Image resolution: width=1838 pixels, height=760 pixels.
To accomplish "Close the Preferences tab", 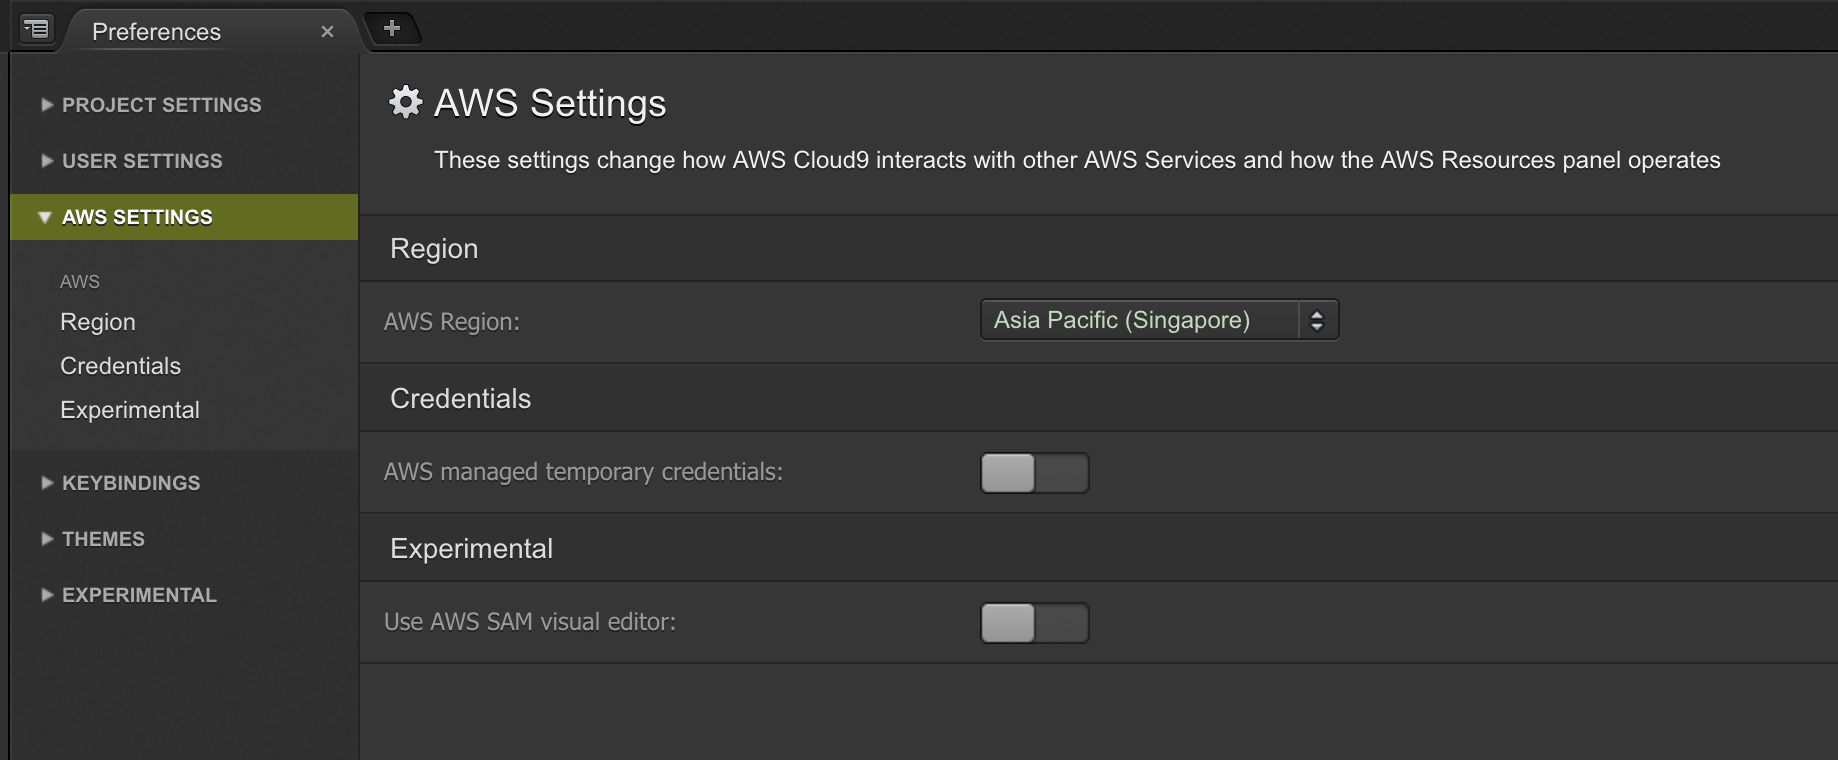I will click(x=327, y=32).
